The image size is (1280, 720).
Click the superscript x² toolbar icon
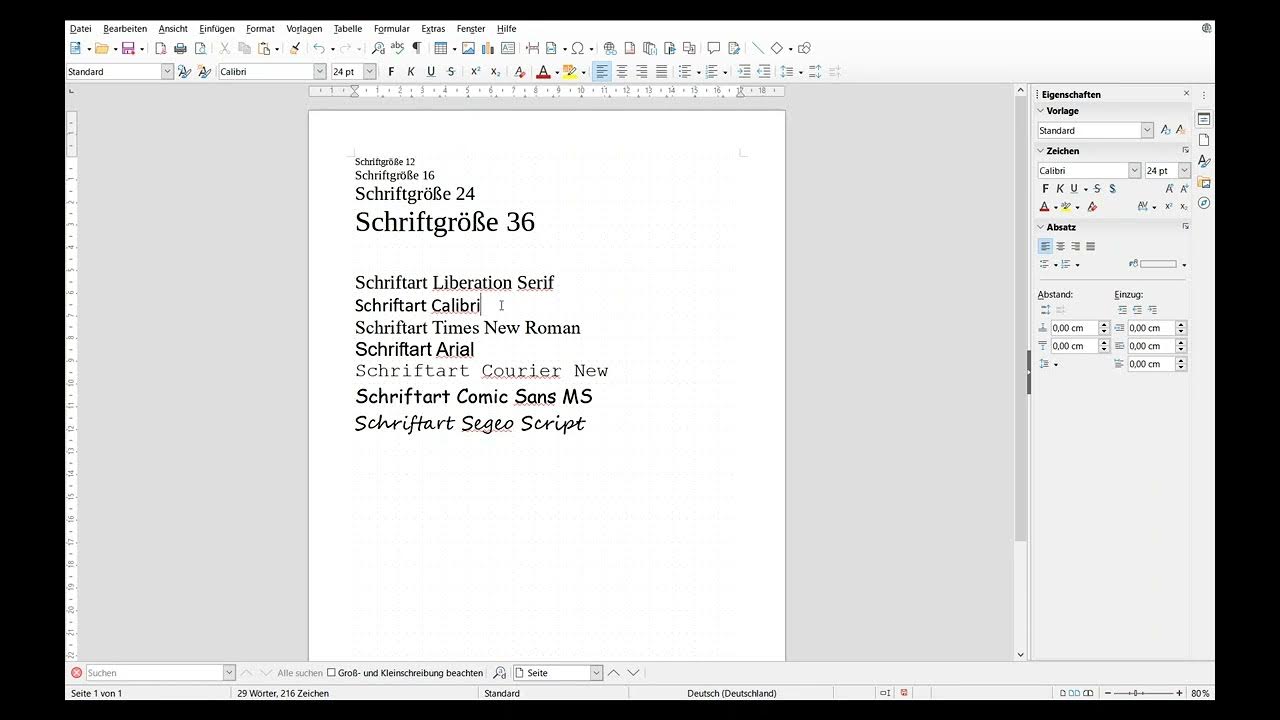coord(475,72)
